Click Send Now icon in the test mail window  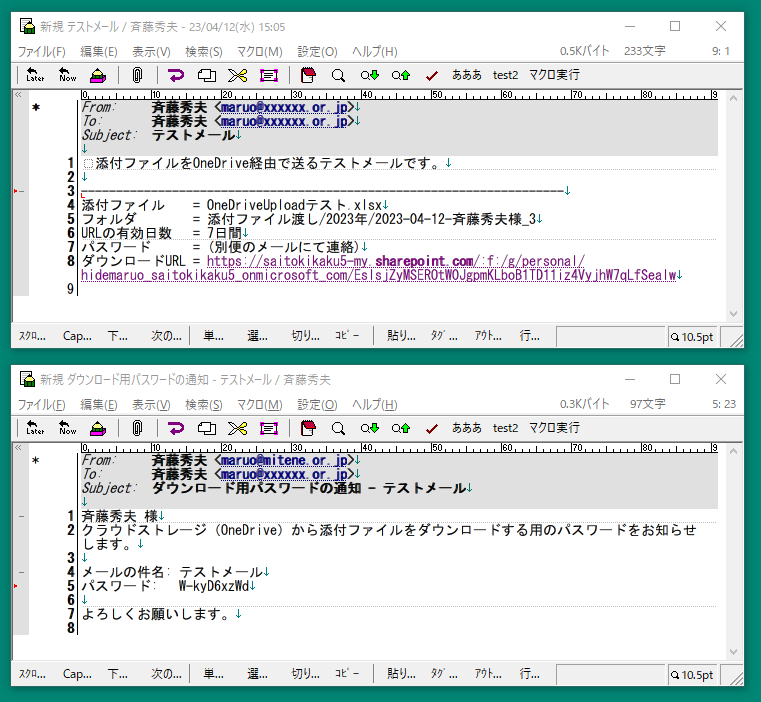pyautogui.click(x=67, y=75)
